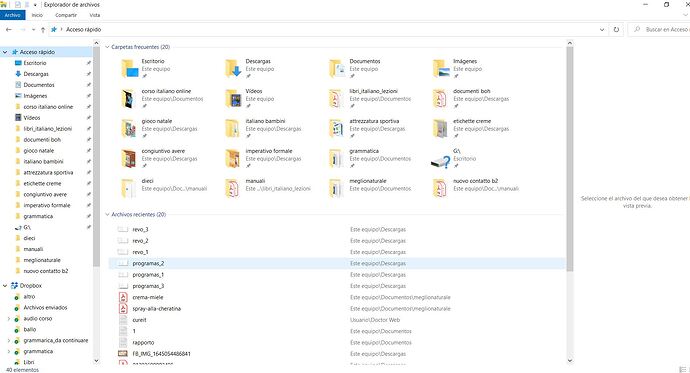The width and height of the screenshot is (690, 373).
Task: Click the Quick Access Toolbar customize dropdown
Action: click(35, 5)
